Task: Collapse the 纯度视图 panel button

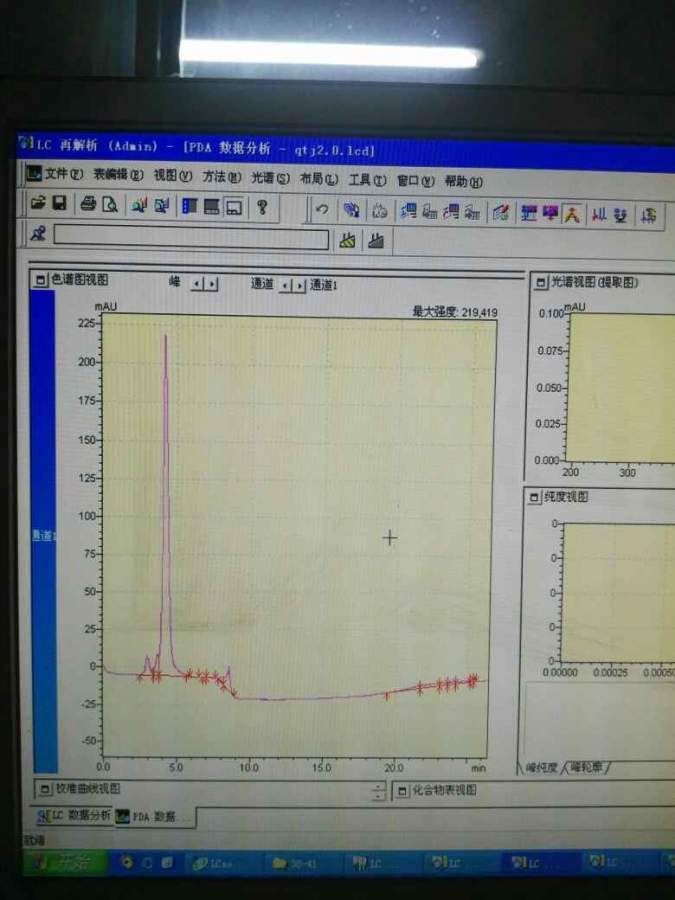Action: tap(534, 498)
